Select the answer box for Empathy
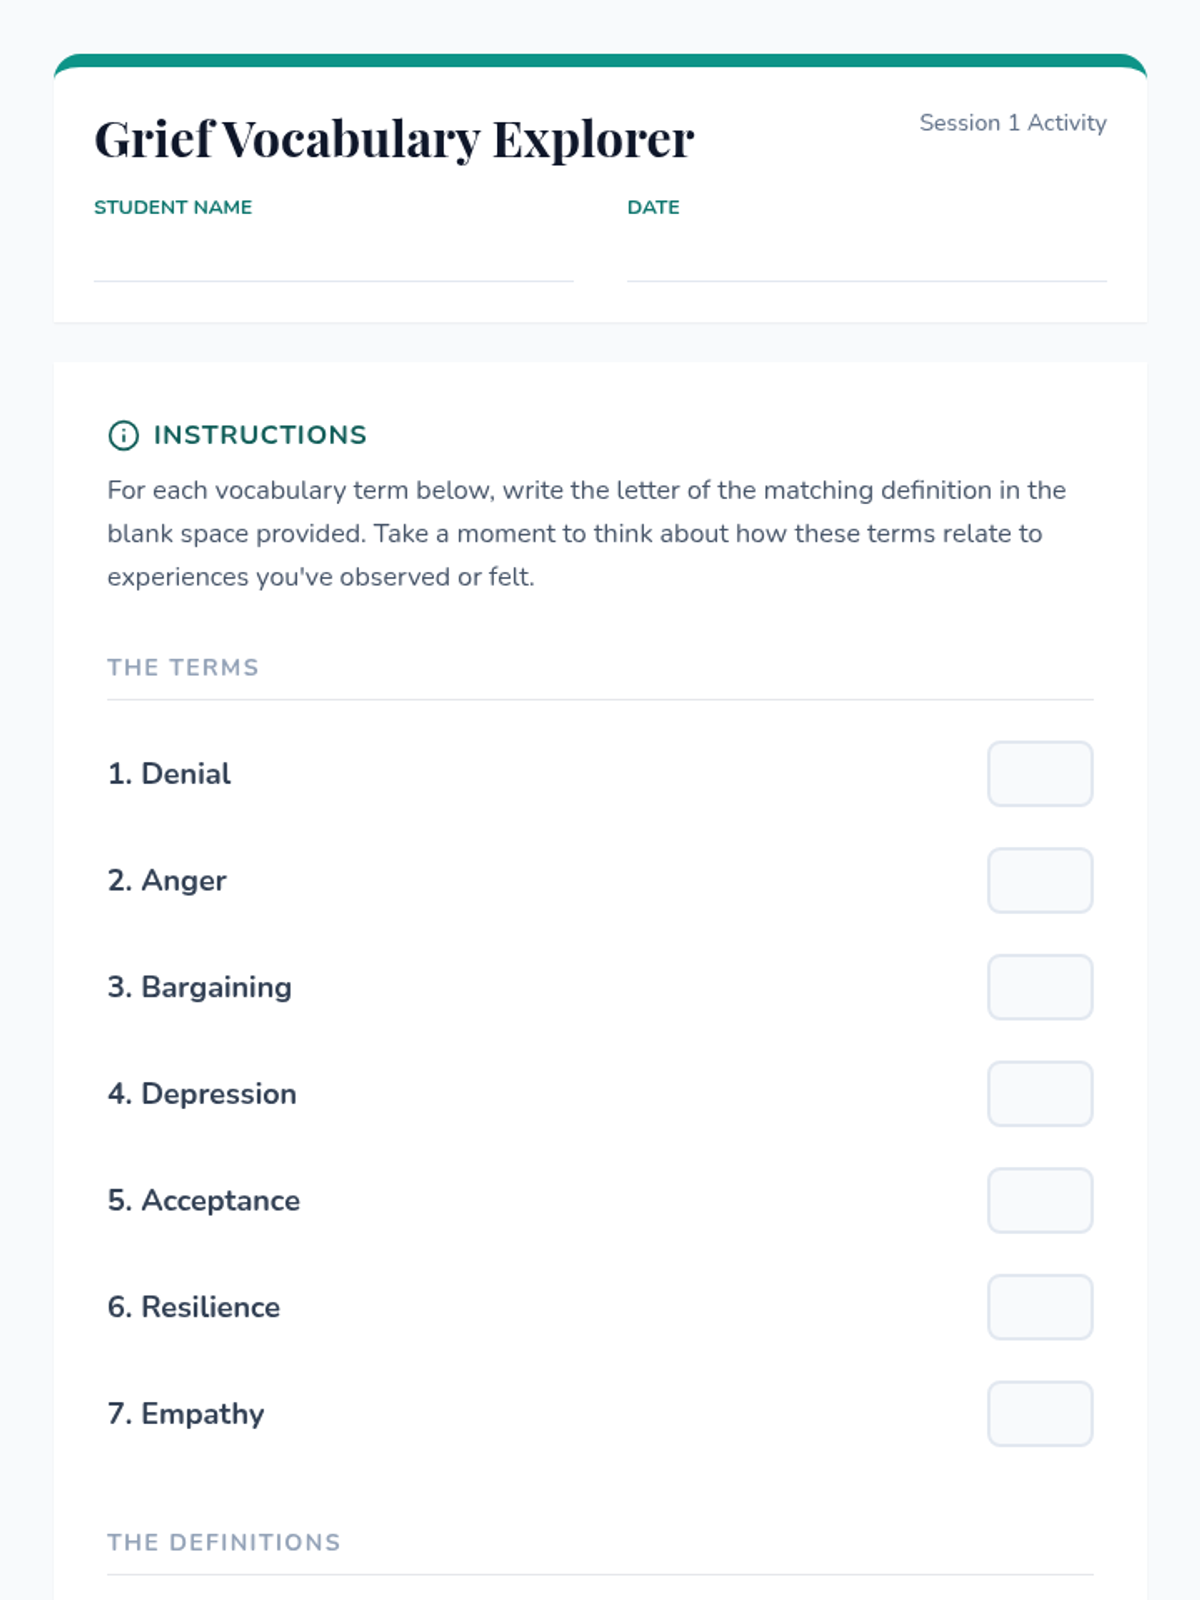This screenshot has width=1200, height=1600. pos(1040,1414)
